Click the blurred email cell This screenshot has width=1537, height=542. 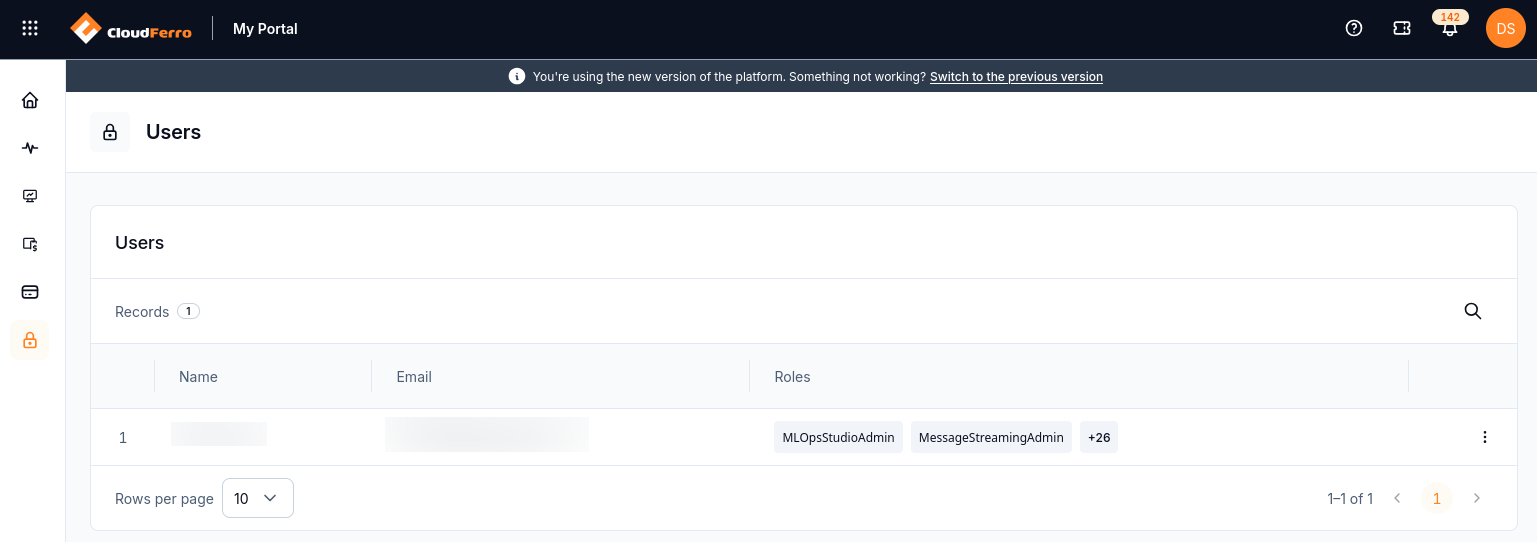tap(487, 435)
